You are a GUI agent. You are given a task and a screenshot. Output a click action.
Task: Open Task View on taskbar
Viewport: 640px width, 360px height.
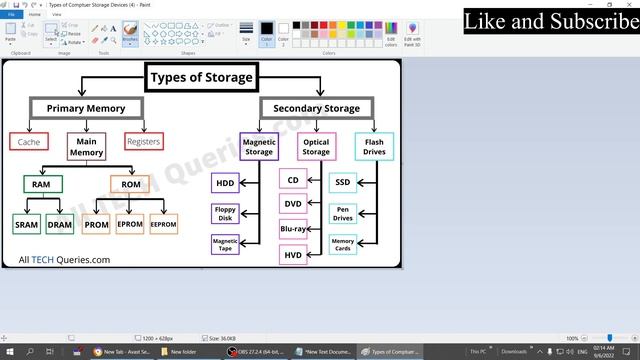tap(50, 351)
